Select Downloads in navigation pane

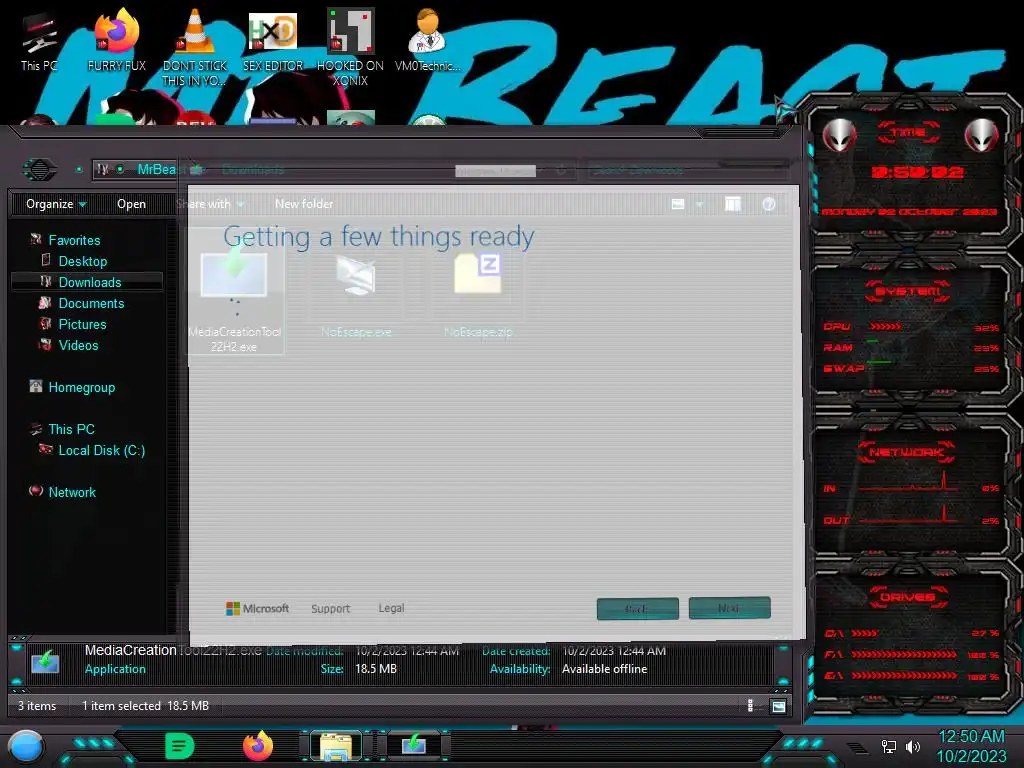(90, 282)
